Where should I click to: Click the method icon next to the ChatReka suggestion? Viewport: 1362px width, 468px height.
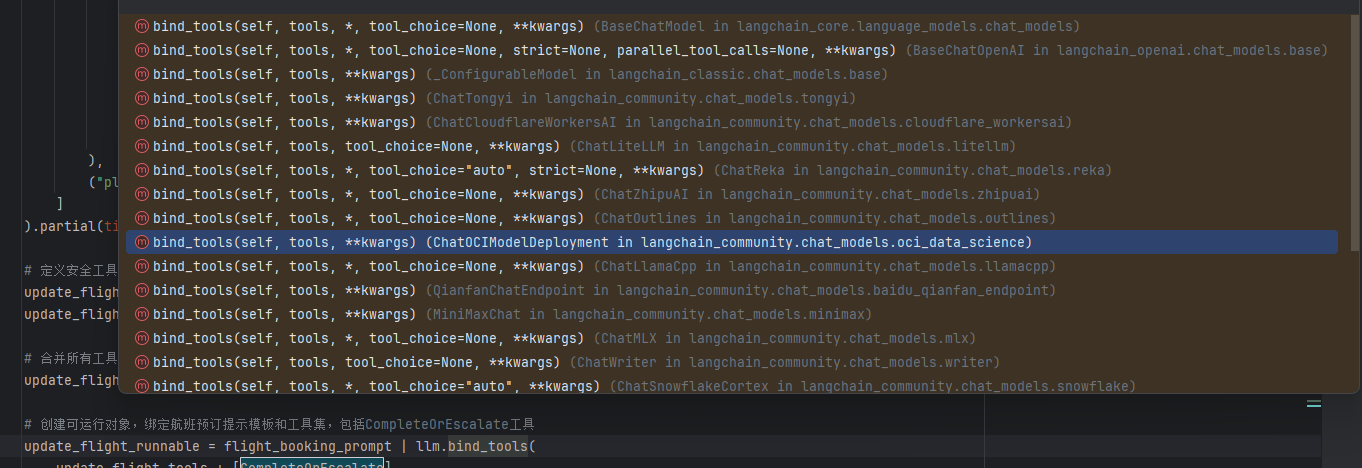[142, 170]
